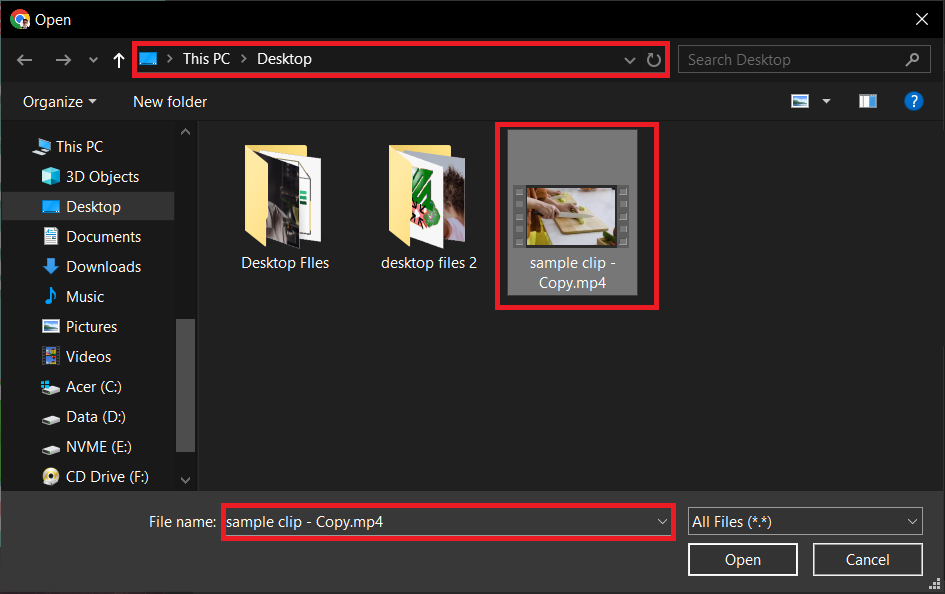Viewport: 945px width, 594px height.
Task: Open the view options dropdown arrow
Action: coord(825,101)
